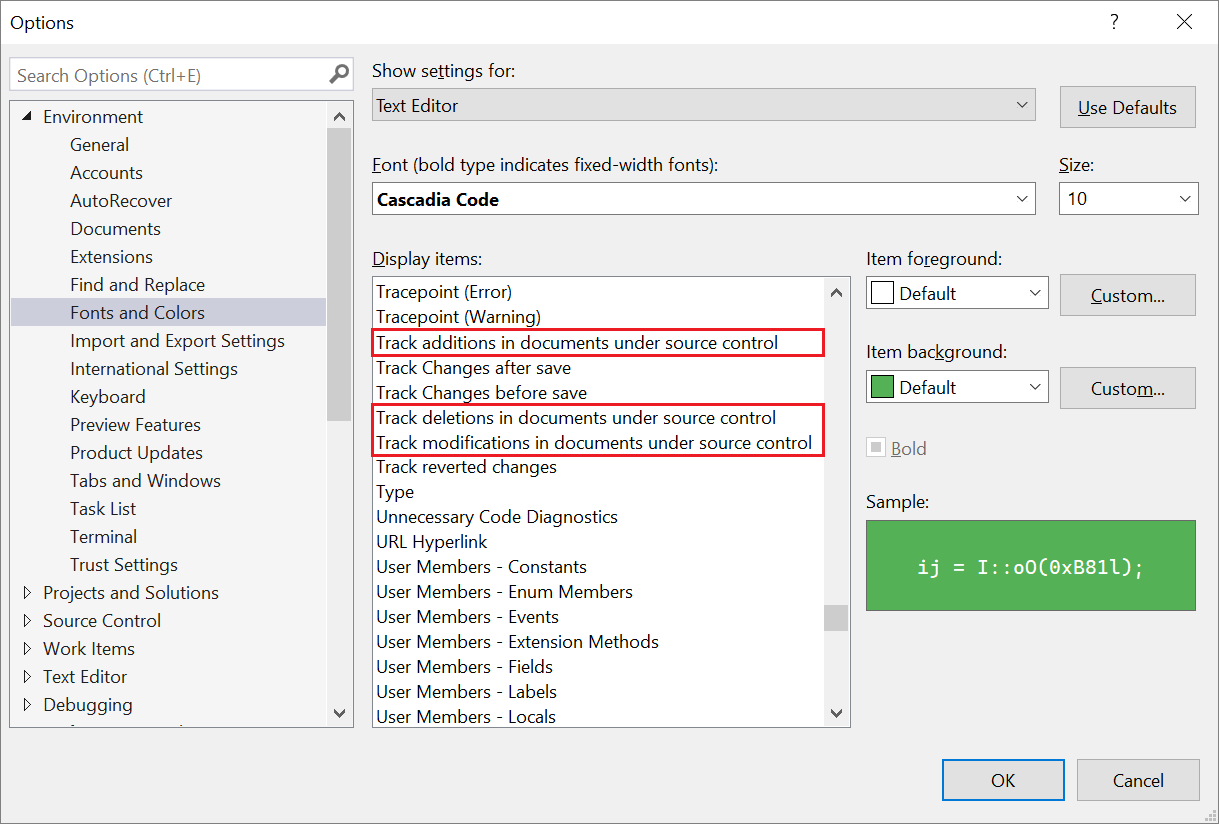
Task: Open the foreground Custom color picker
Action: coord(1127,294)
